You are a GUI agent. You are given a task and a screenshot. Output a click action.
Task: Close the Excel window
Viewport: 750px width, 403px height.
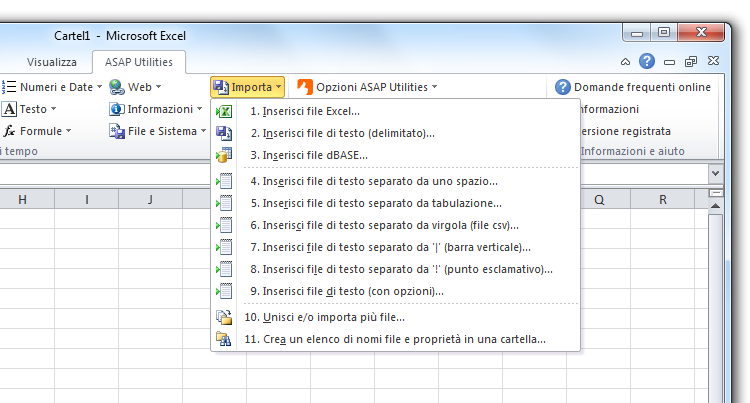(701, 32)
